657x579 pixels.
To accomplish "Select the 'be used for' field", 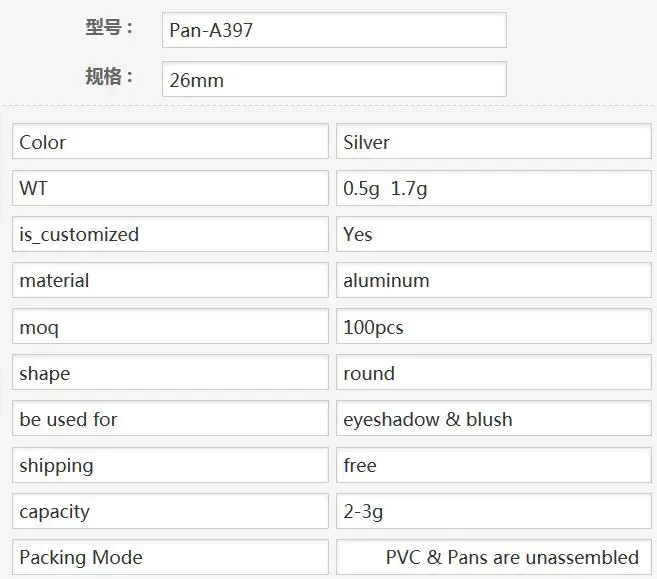I will point(170,419).
